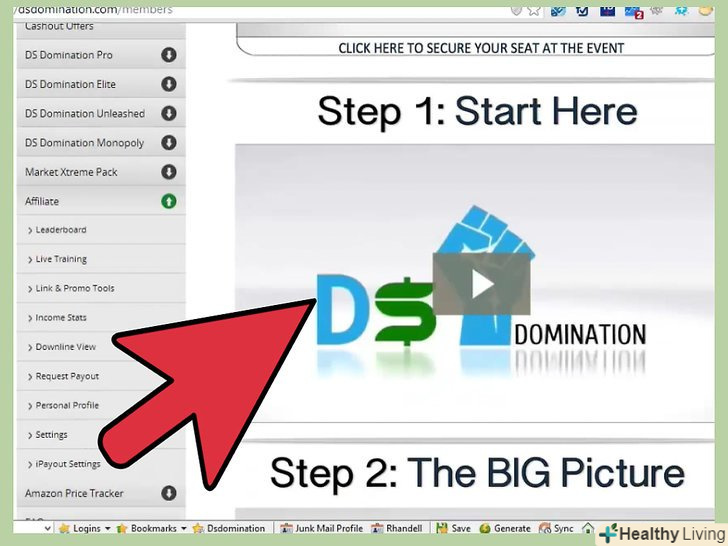The image size is (728, 546).
Task: Click the blue checkmark extension icon
Action: click(x=582, y=10)
